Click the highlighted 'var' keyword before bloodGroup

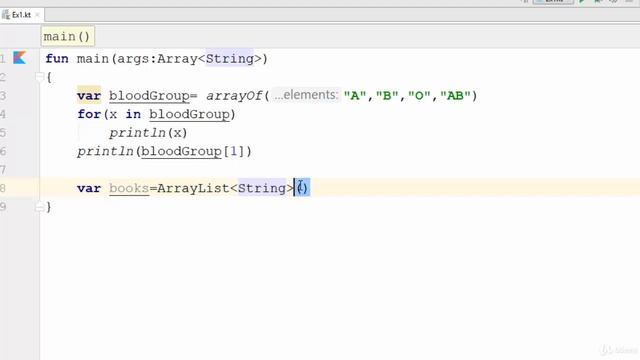[89, 96]
